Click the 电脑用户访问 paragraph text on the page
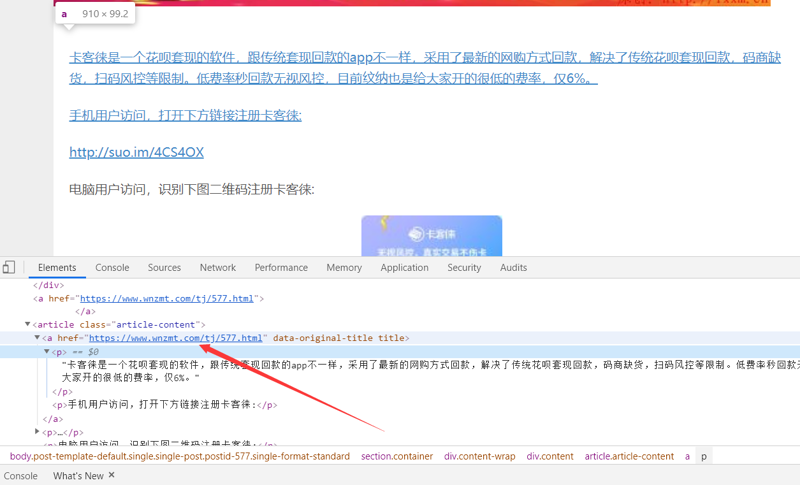Viewport: 800px width, 485px height. (x=192, y=189)
